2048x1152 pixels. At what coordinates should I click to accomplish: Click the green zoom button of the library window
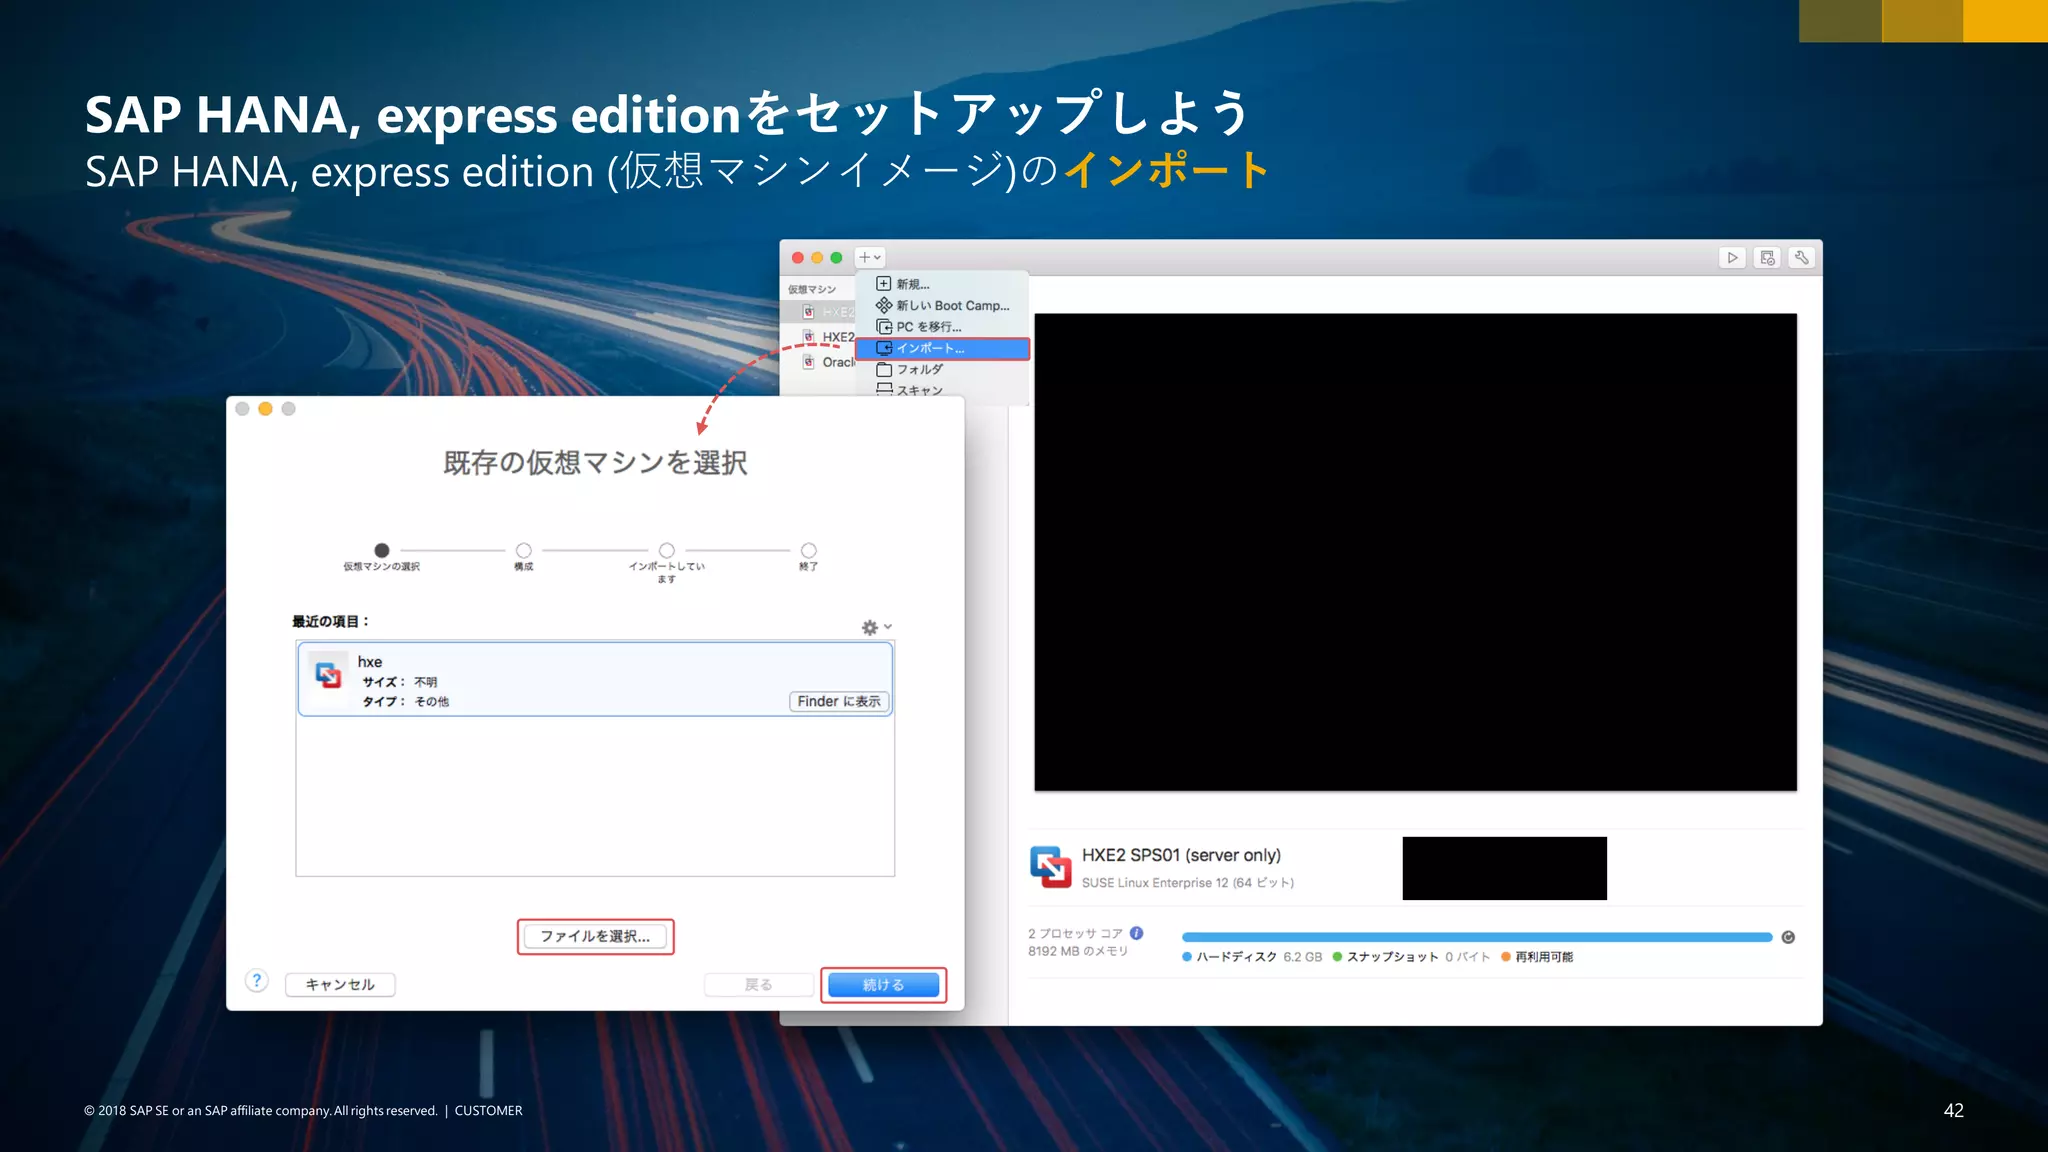point(836,258)
